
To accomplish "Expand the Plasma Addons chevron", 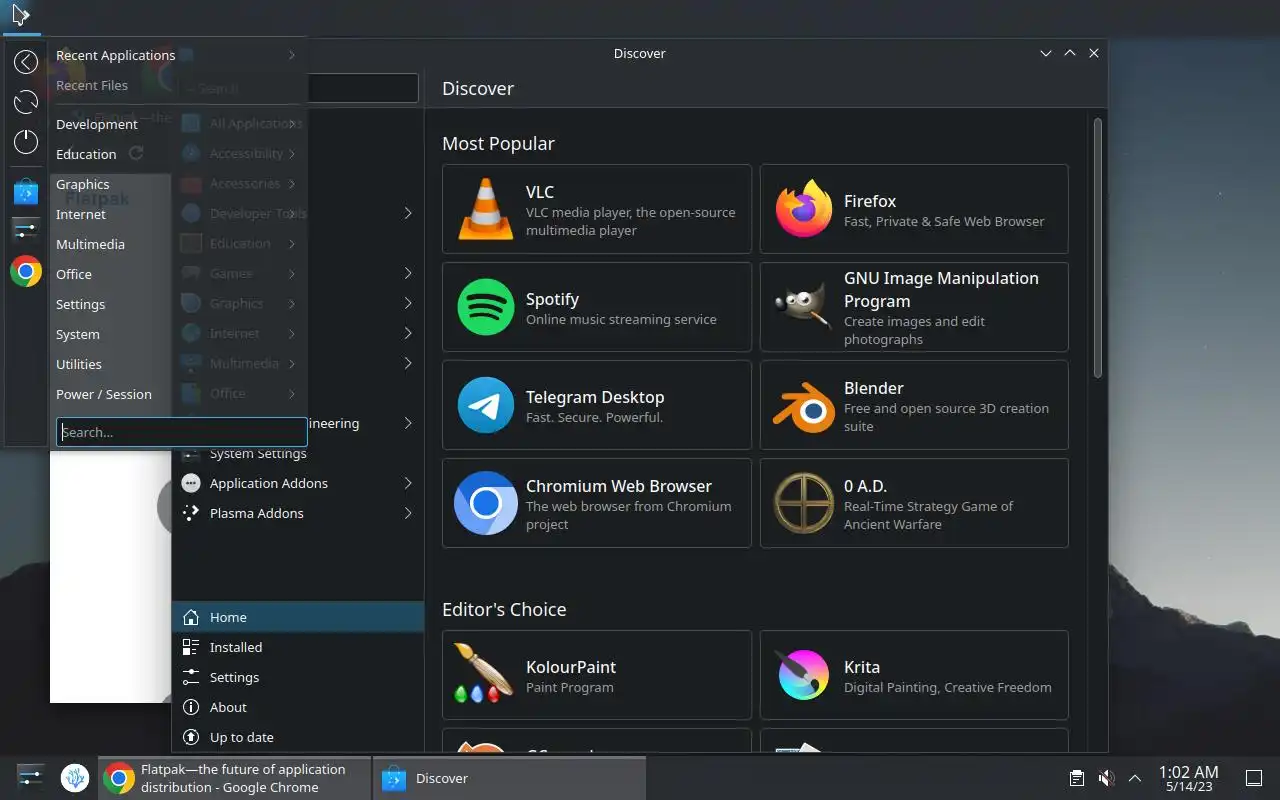I will pyautogui.click(x=408, y=513).
